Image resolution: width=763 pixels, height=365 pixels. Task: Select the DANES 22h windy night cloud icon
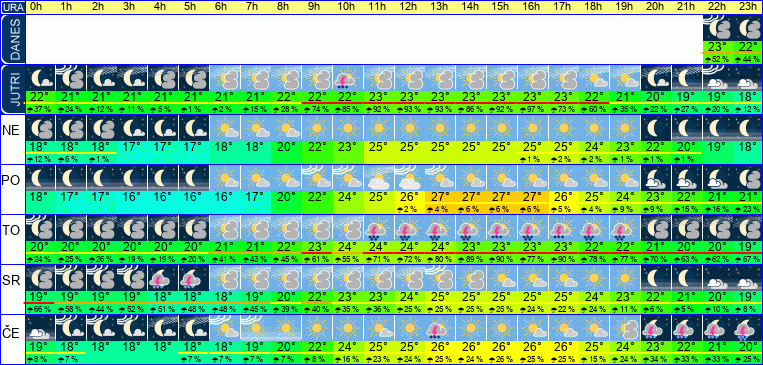717,28
